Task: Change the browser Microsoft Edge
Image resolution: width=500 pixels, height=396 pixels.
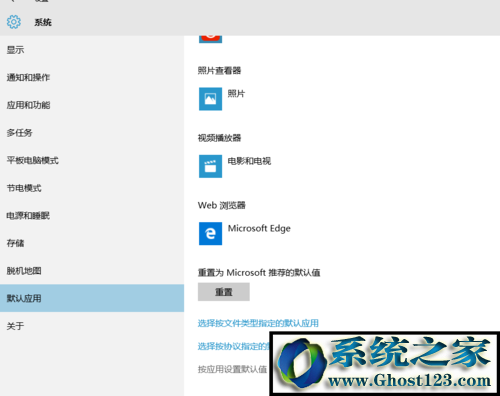Action: (x=259, y=228)
